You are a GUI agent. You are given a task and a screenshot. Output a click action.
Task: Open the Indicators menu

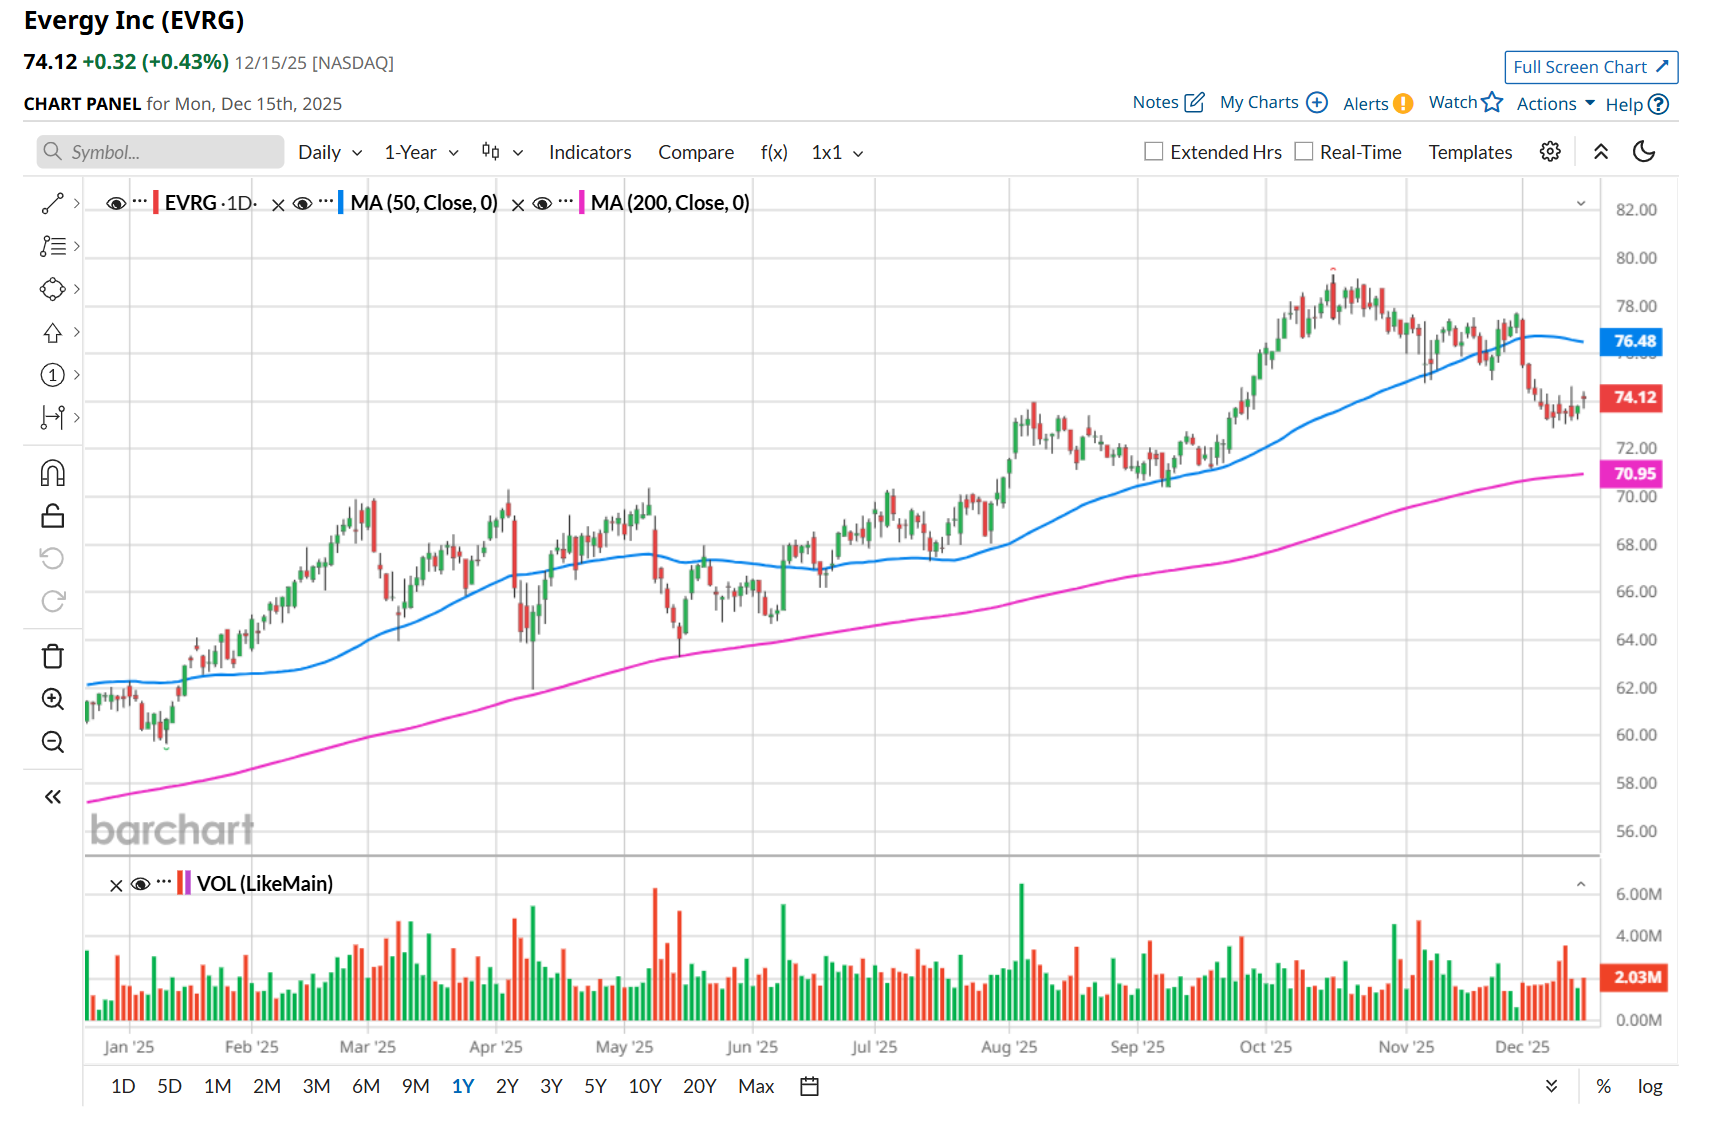click(x=590, y=153)
